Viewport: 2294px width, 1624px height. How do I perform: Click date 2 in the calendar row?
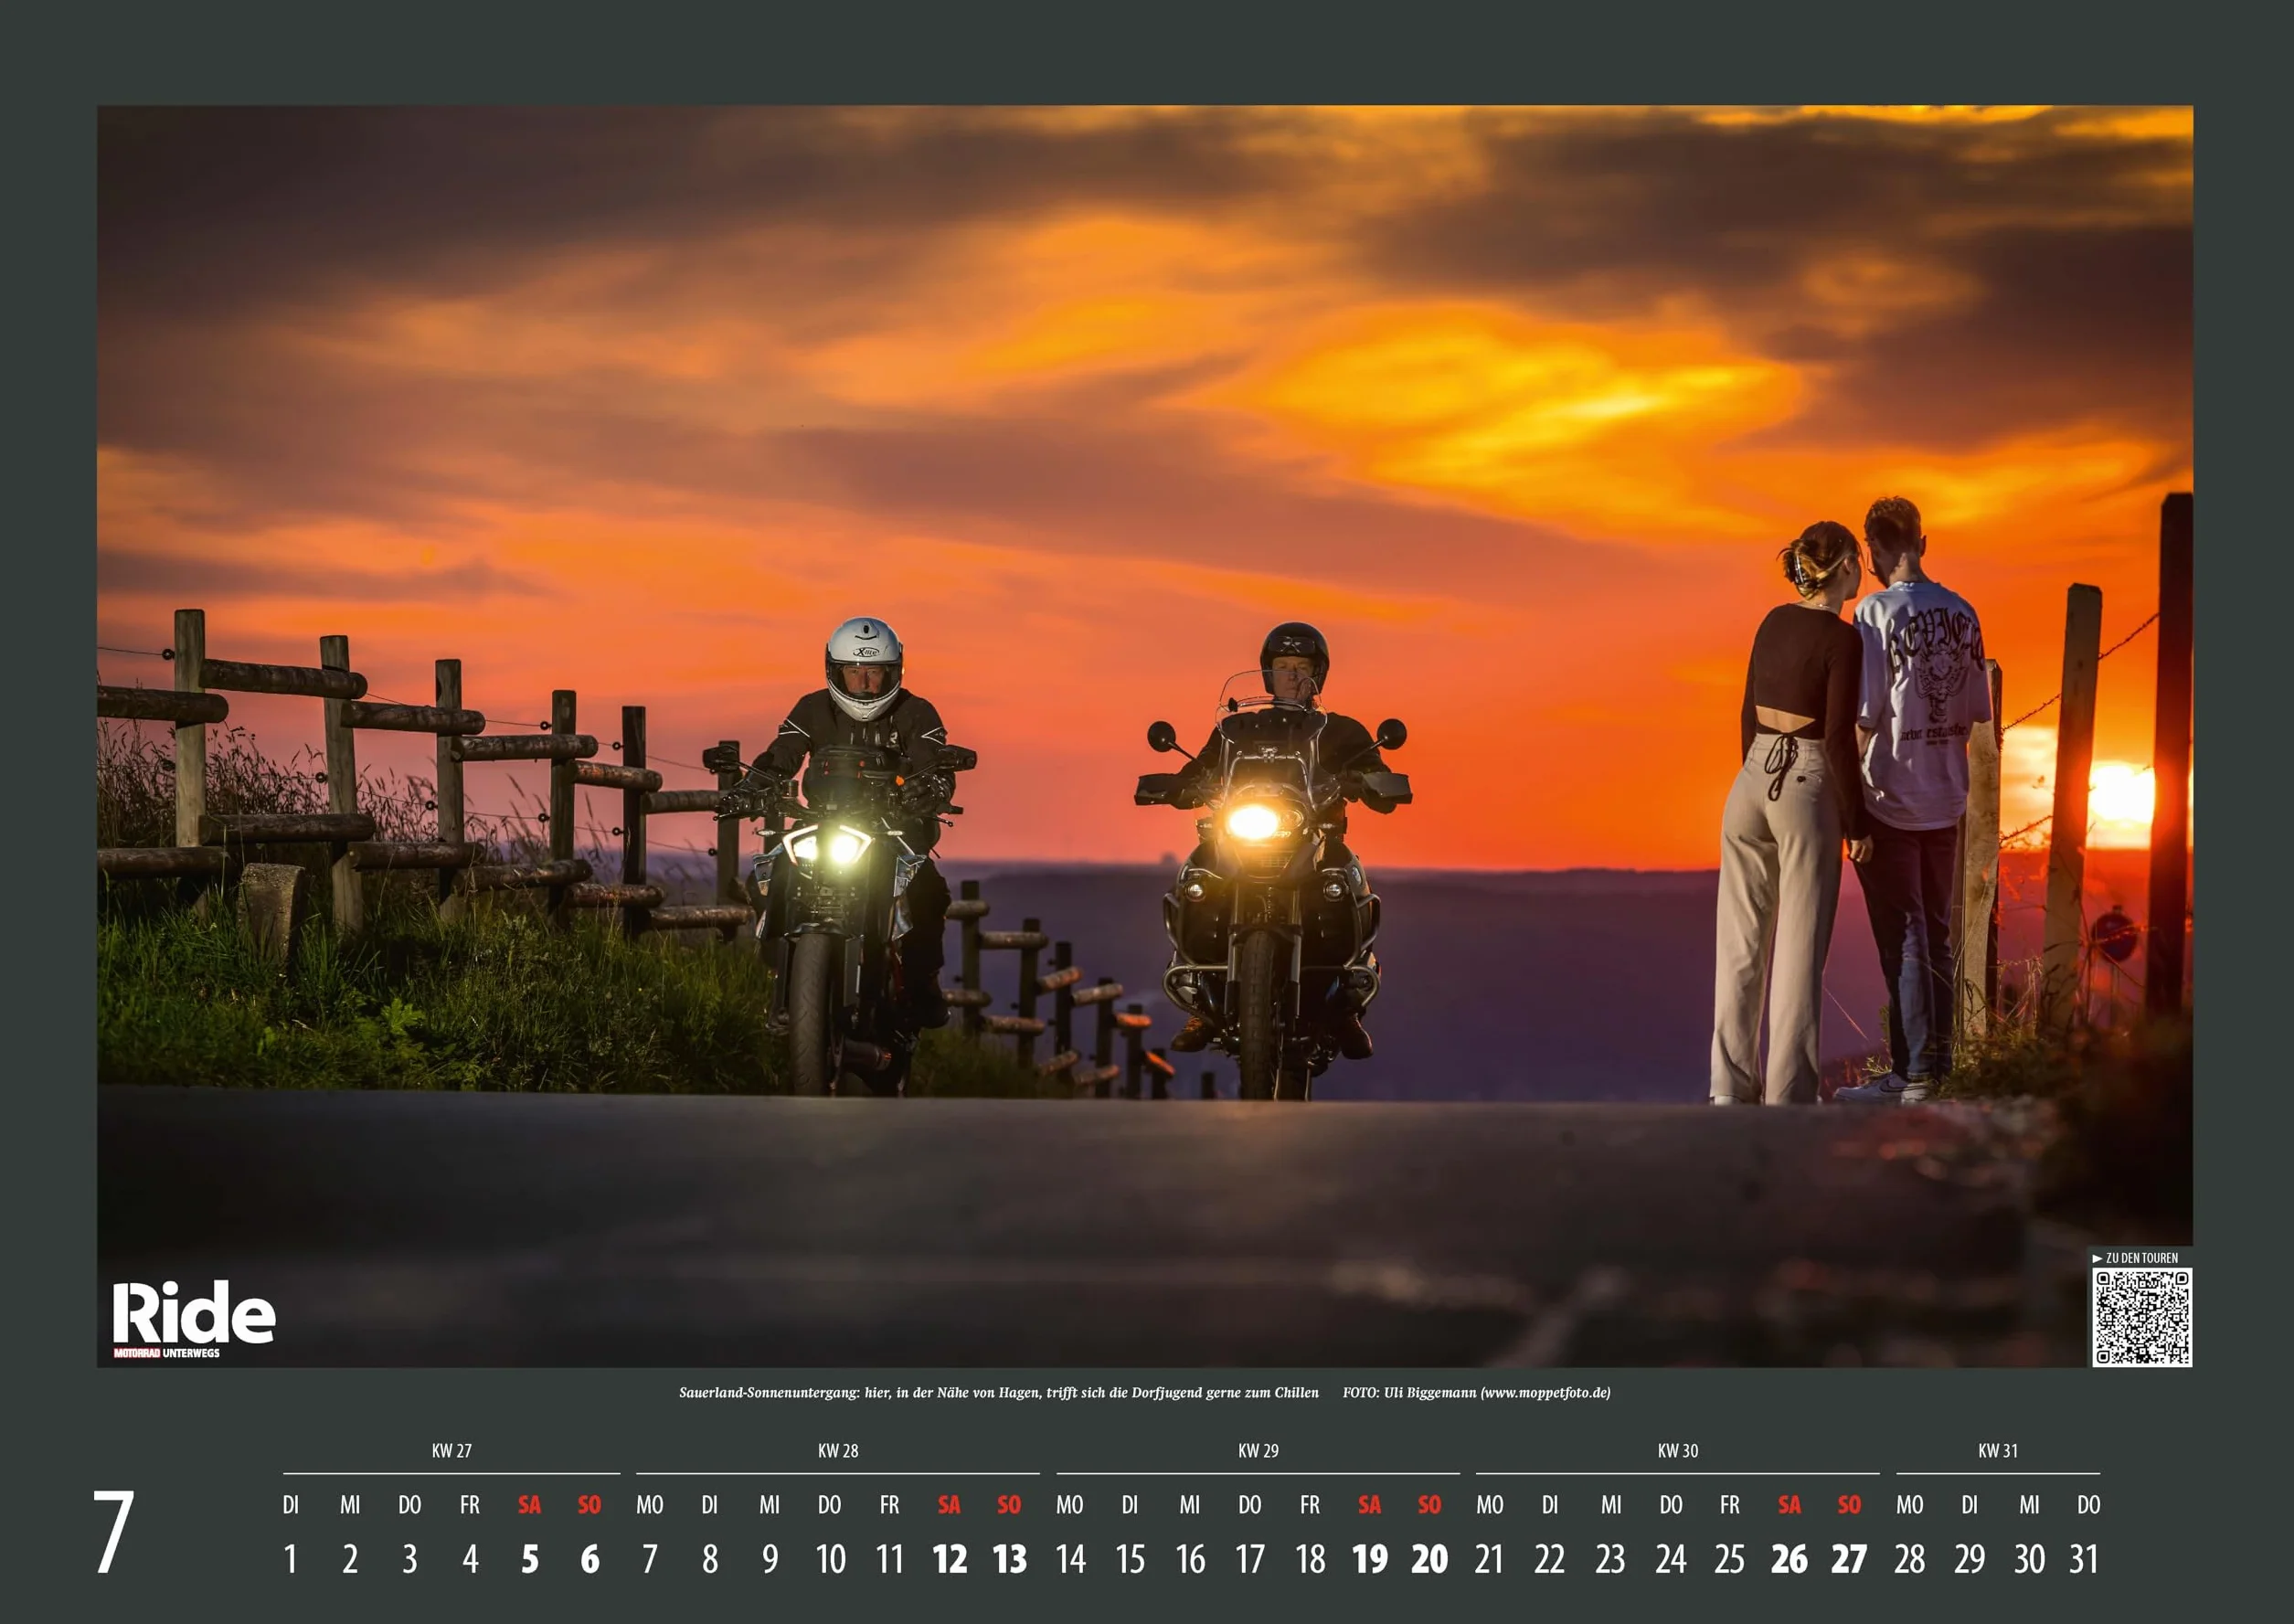click(350, 1560)
